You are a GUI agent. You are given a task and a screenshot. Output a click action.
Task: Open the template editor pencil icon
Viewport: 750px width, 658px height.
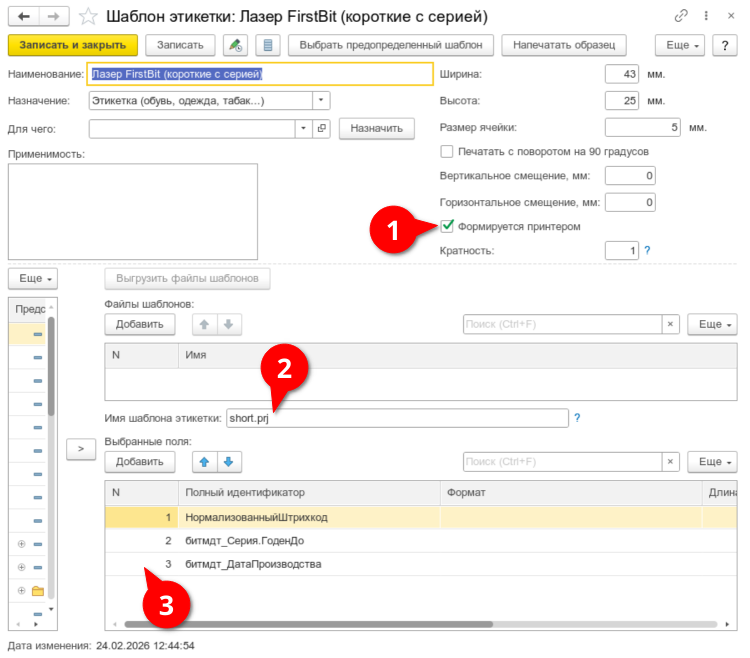pyautogui.click(x=235, y=45)
